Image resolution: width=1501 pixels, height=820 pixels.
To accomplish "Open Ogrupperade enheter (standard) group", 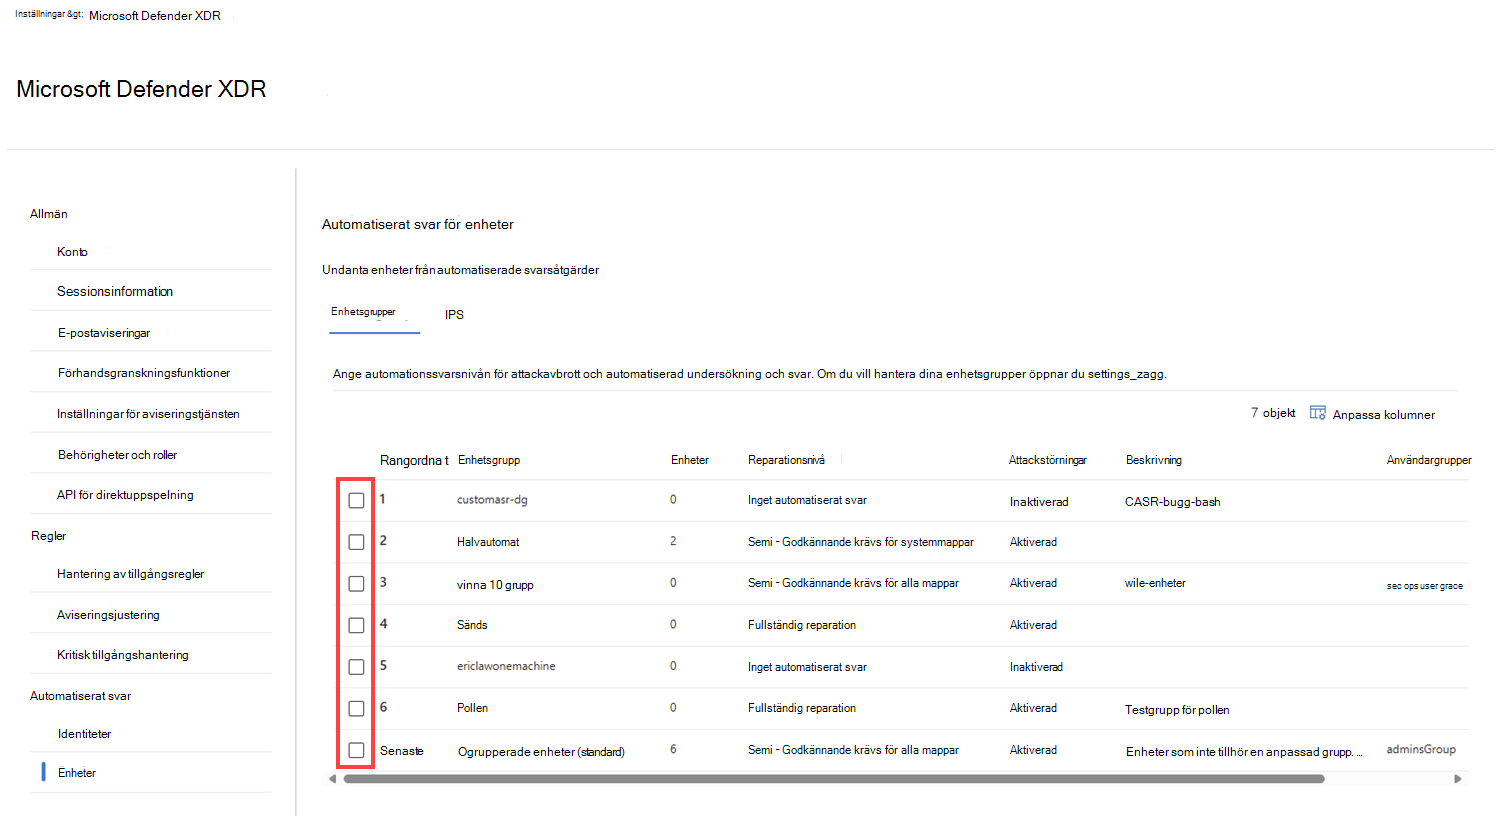I will click(541, 752).
